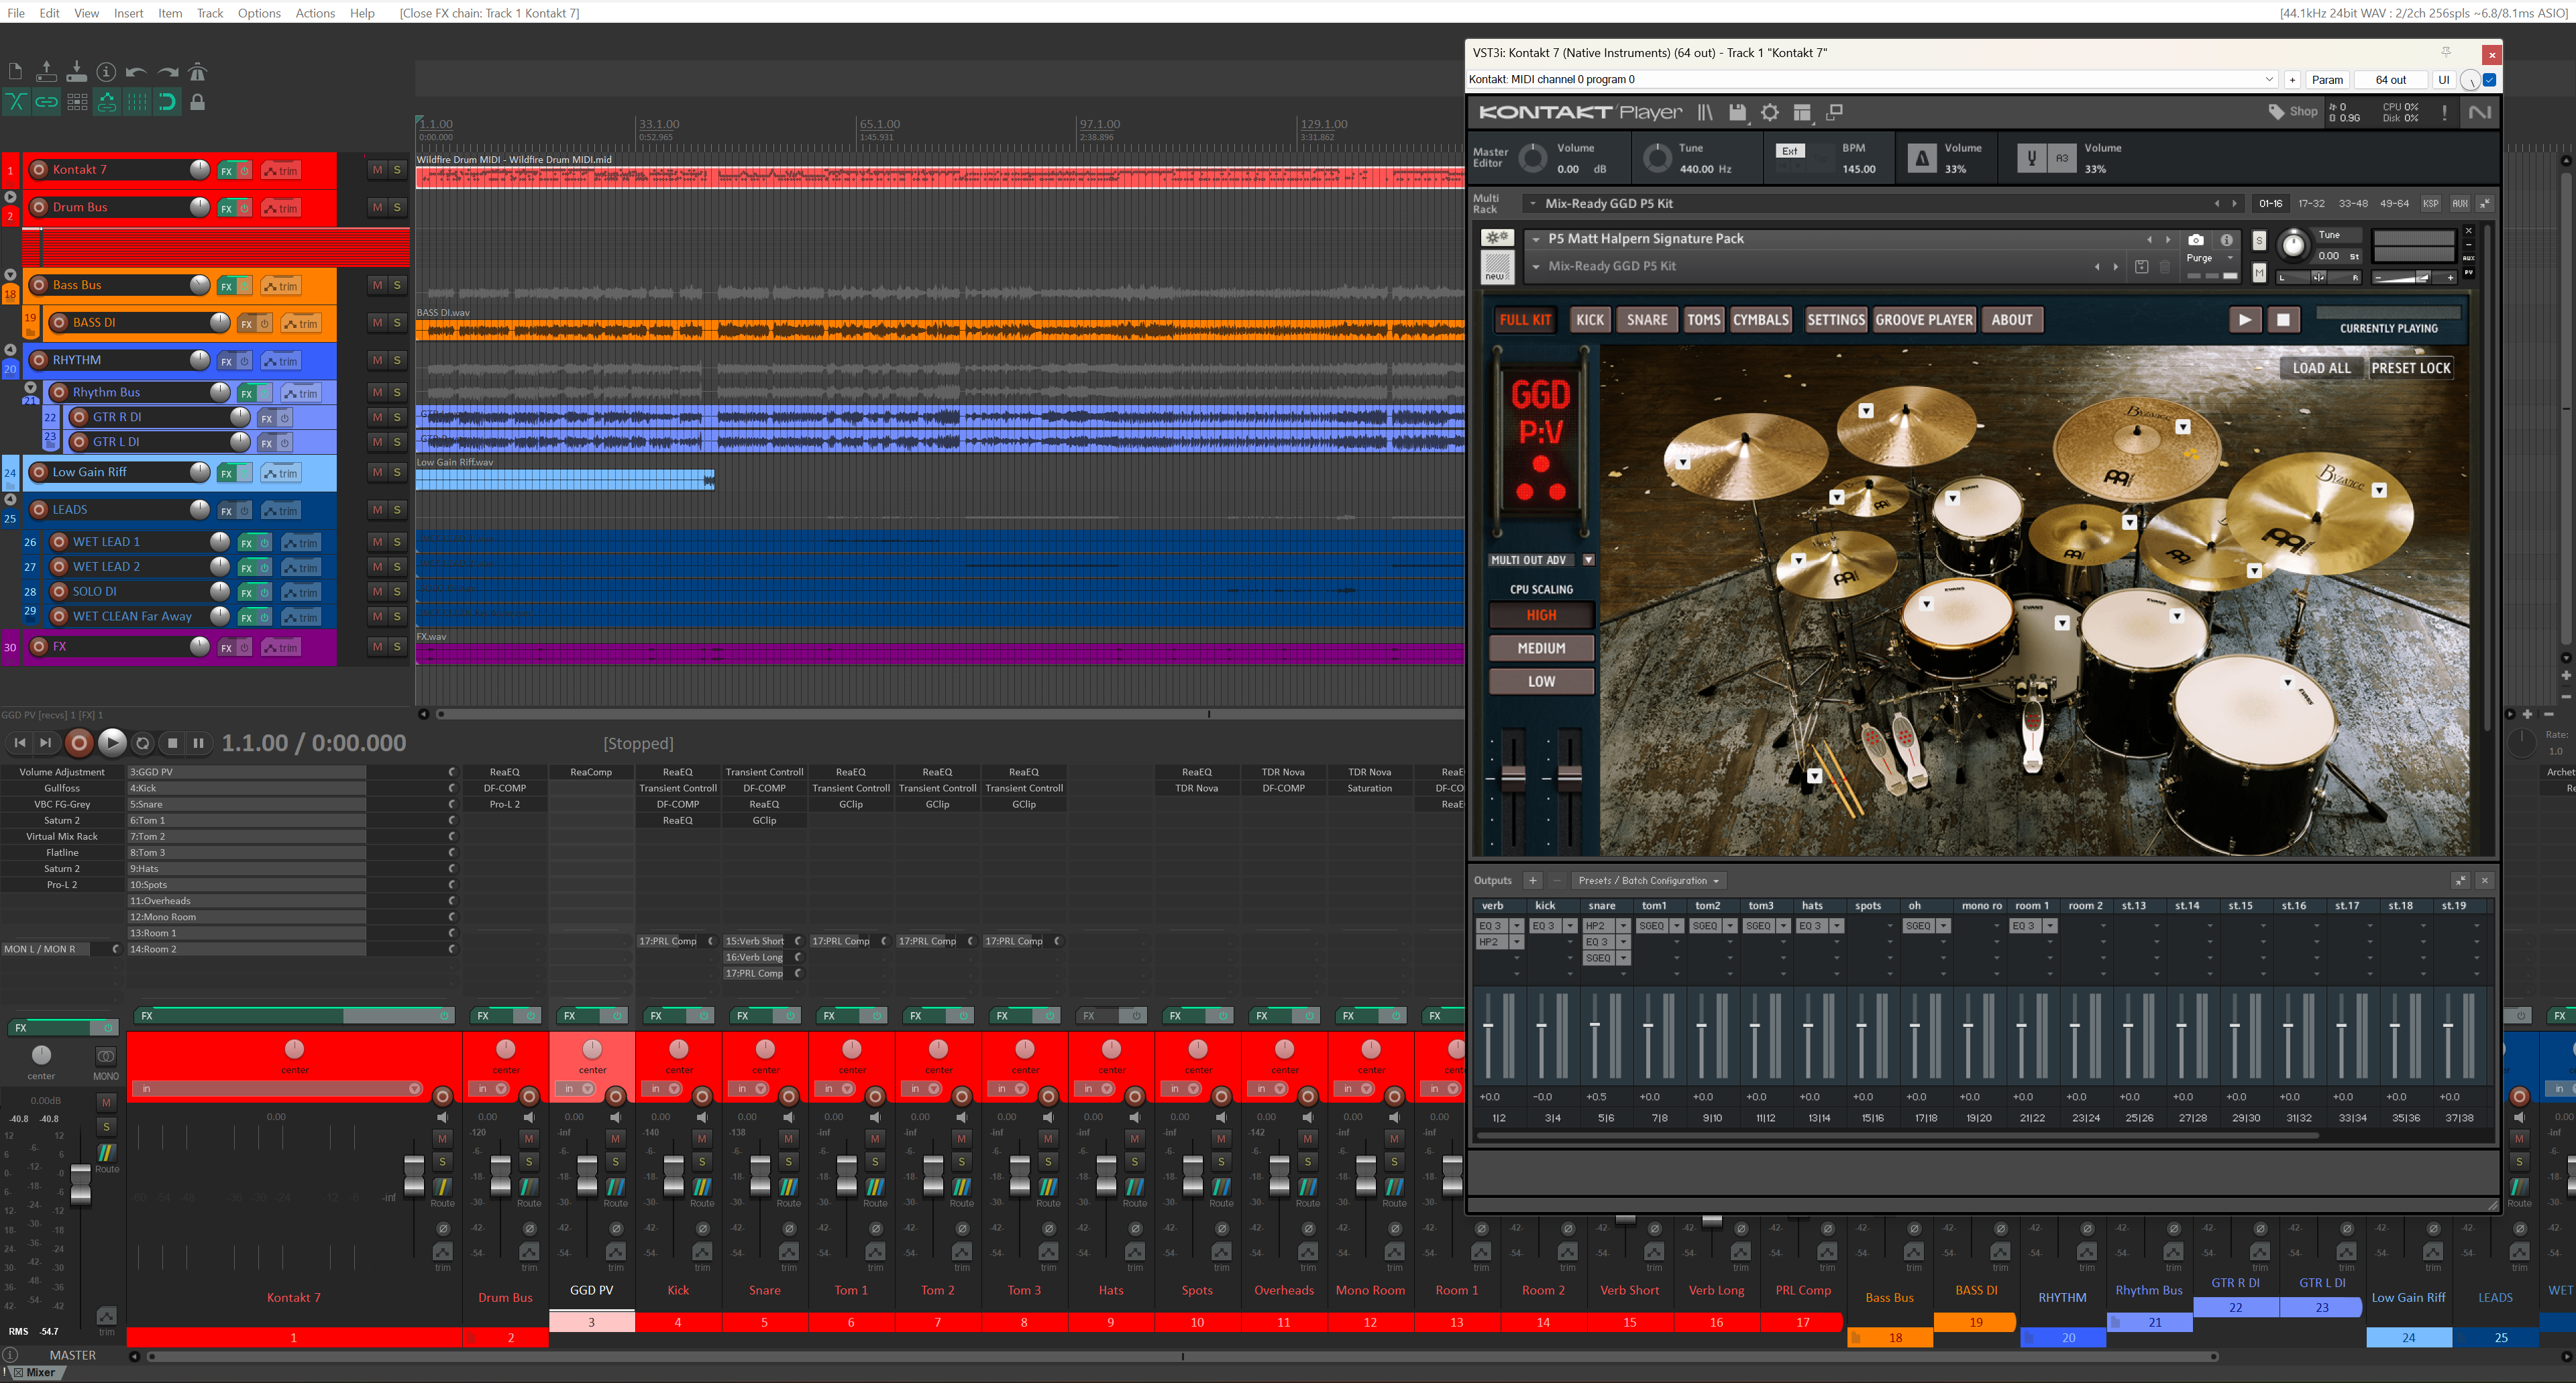Click Kontakt save floppy disk icon
Image resolution: width=2576 pixels, height=1383 pixels.
tap(1738, 113)
